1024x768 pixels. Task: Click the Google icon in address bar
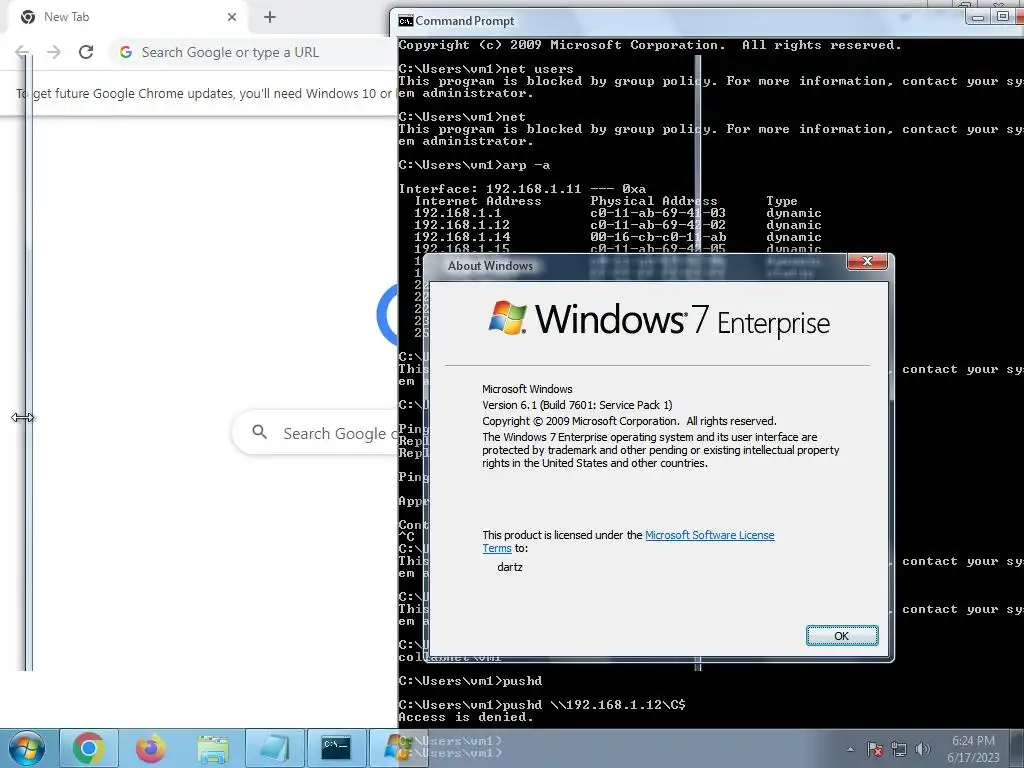click(126, 52)
